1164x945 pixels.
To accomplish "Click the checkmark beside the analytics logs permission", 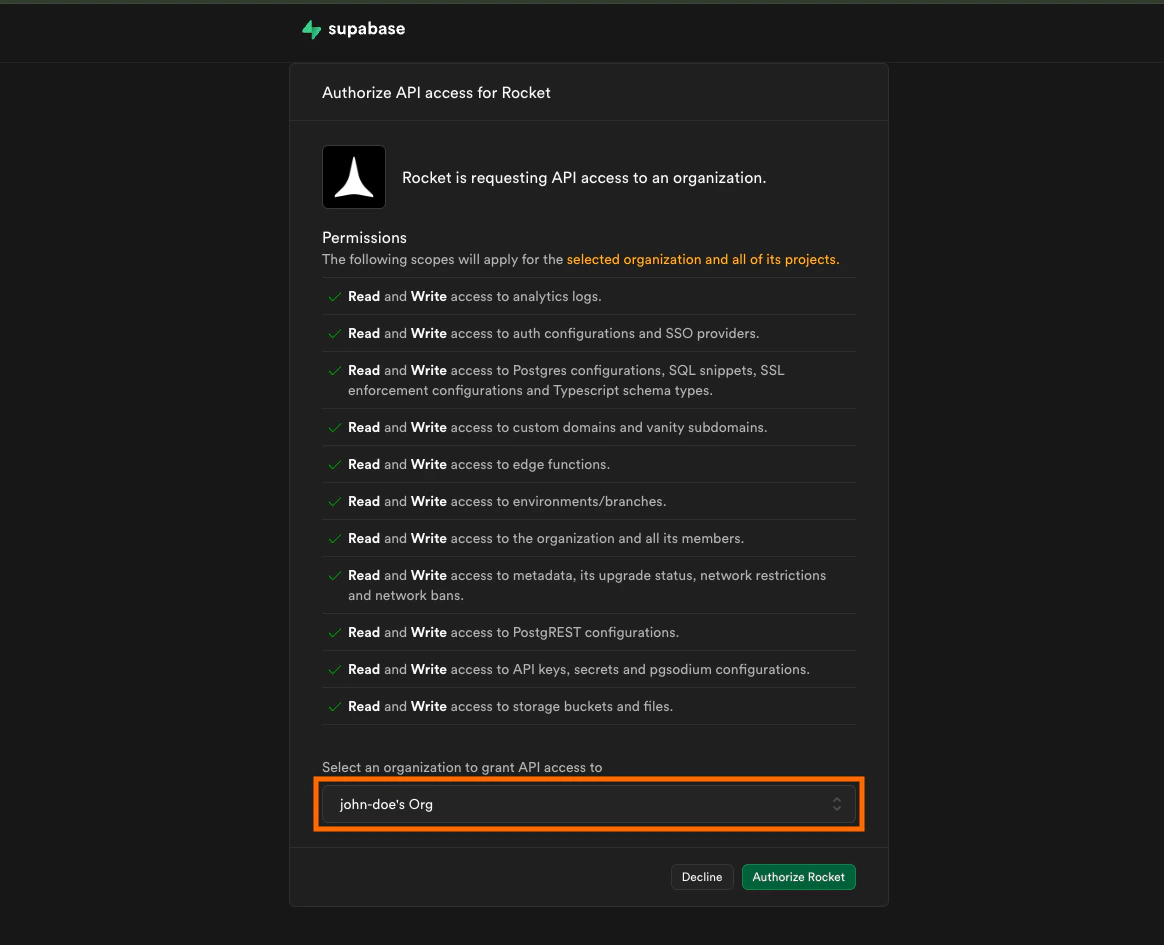I will [335, 296].
